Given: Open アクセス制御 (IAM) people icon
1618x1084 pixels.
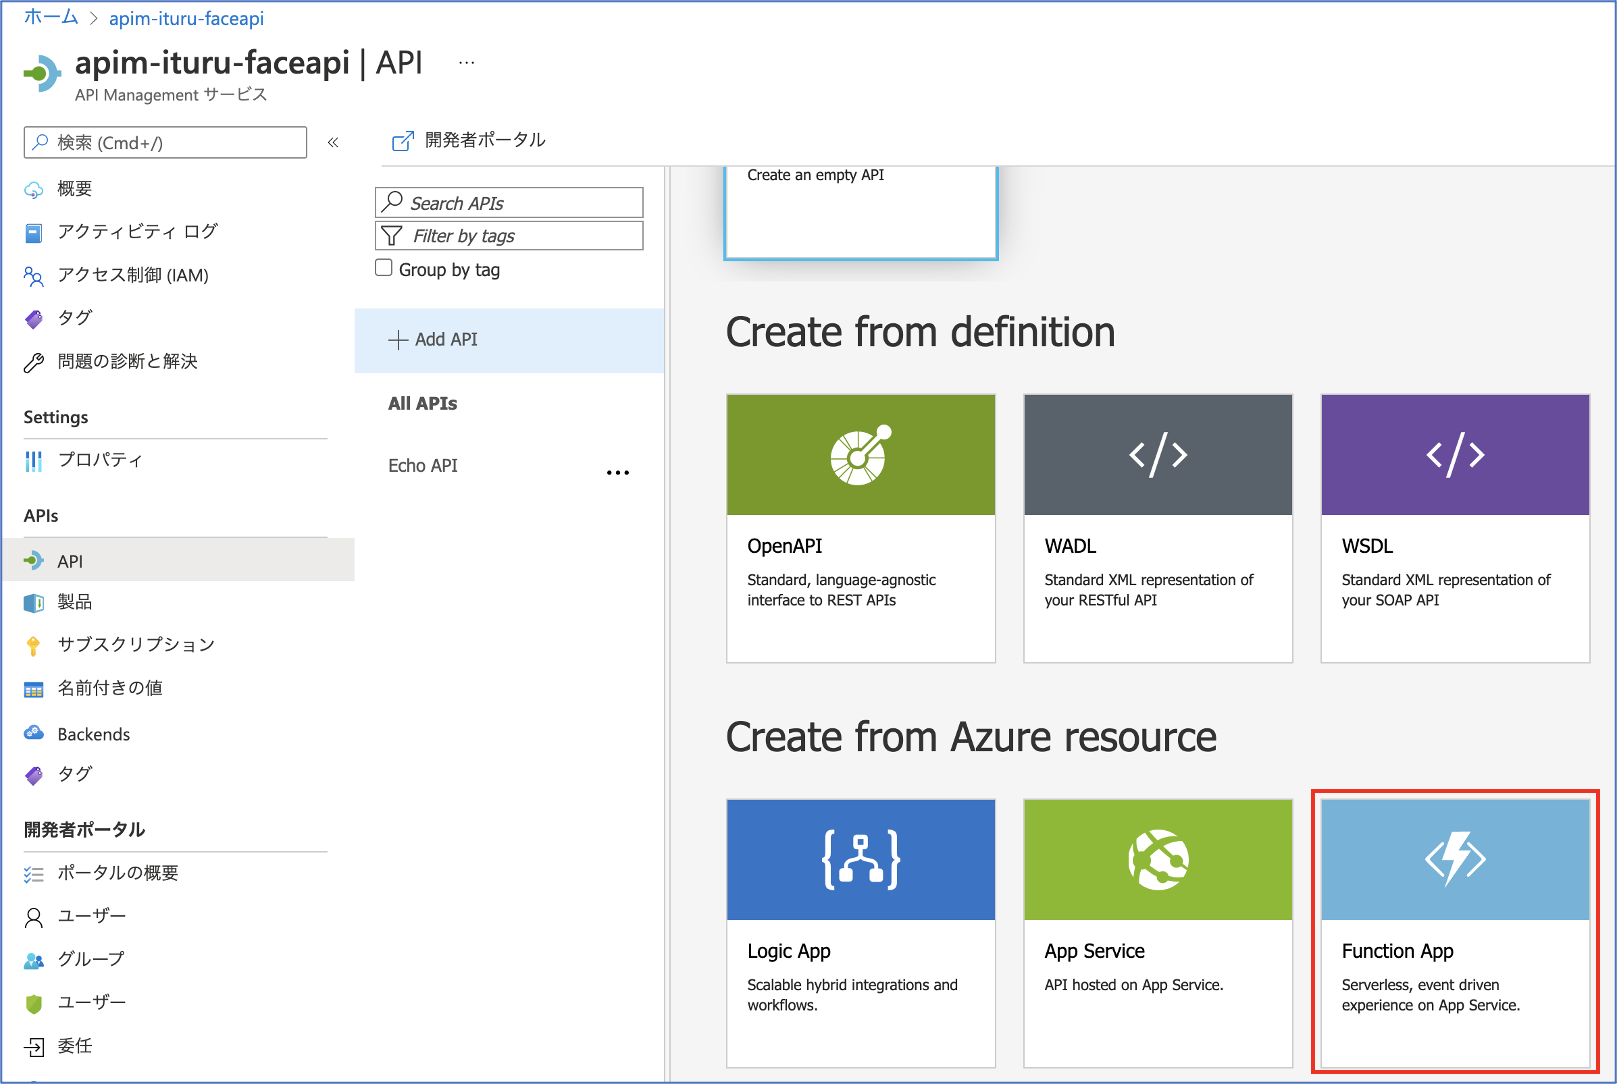Looking at the screenshot, I should 34,276.
